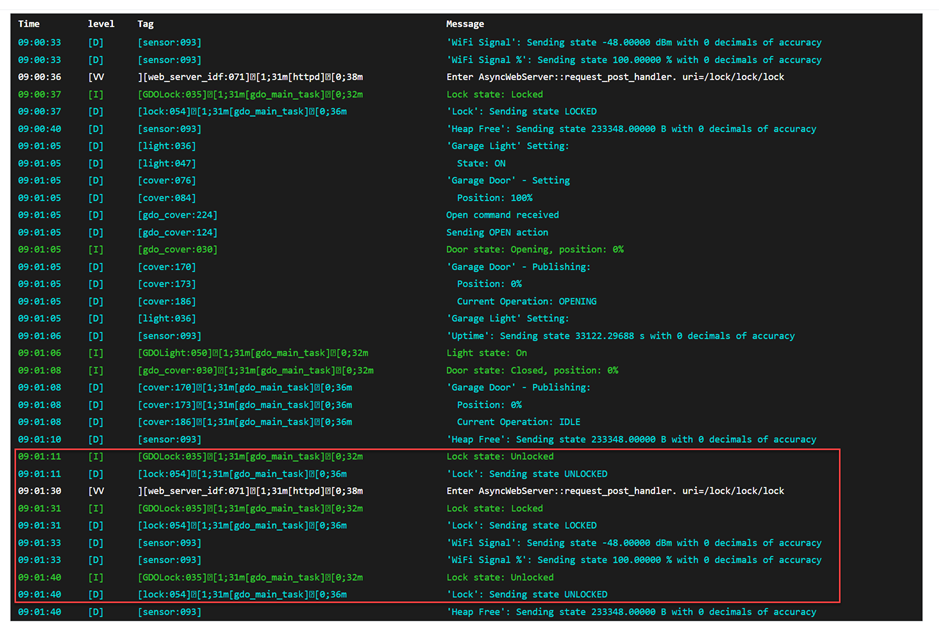Select 'Door state: Closed, position: 0%' message

532,370
